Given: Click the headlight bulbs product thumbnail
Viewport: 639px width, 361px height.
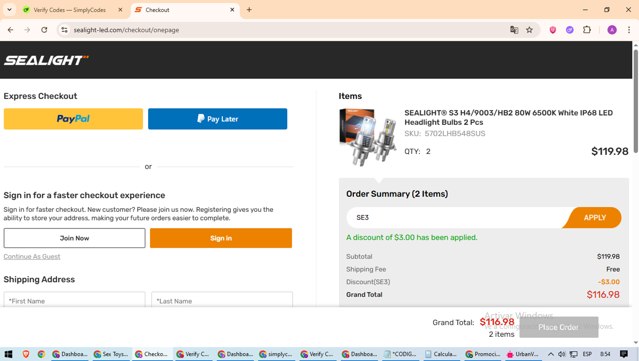Looking at the screenshot, I should pos(368,137).
